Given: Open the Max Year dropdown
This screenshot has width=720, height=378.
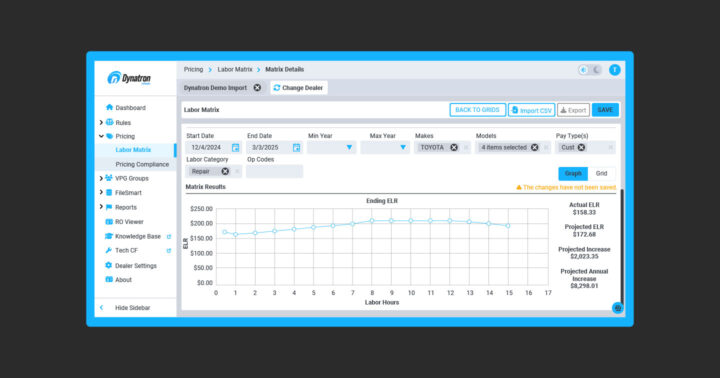Looking at the screenshot, I should pos(385,147).
